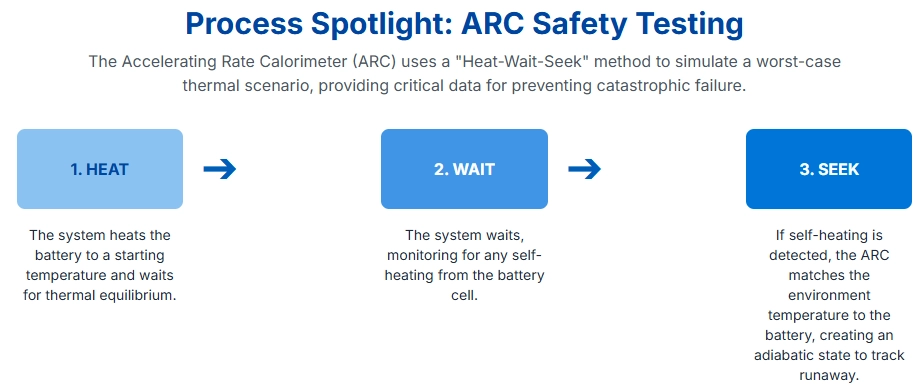914x391 pixels.
Task: Select the 3. SEEK step box
Action: (x=829, y=169)
